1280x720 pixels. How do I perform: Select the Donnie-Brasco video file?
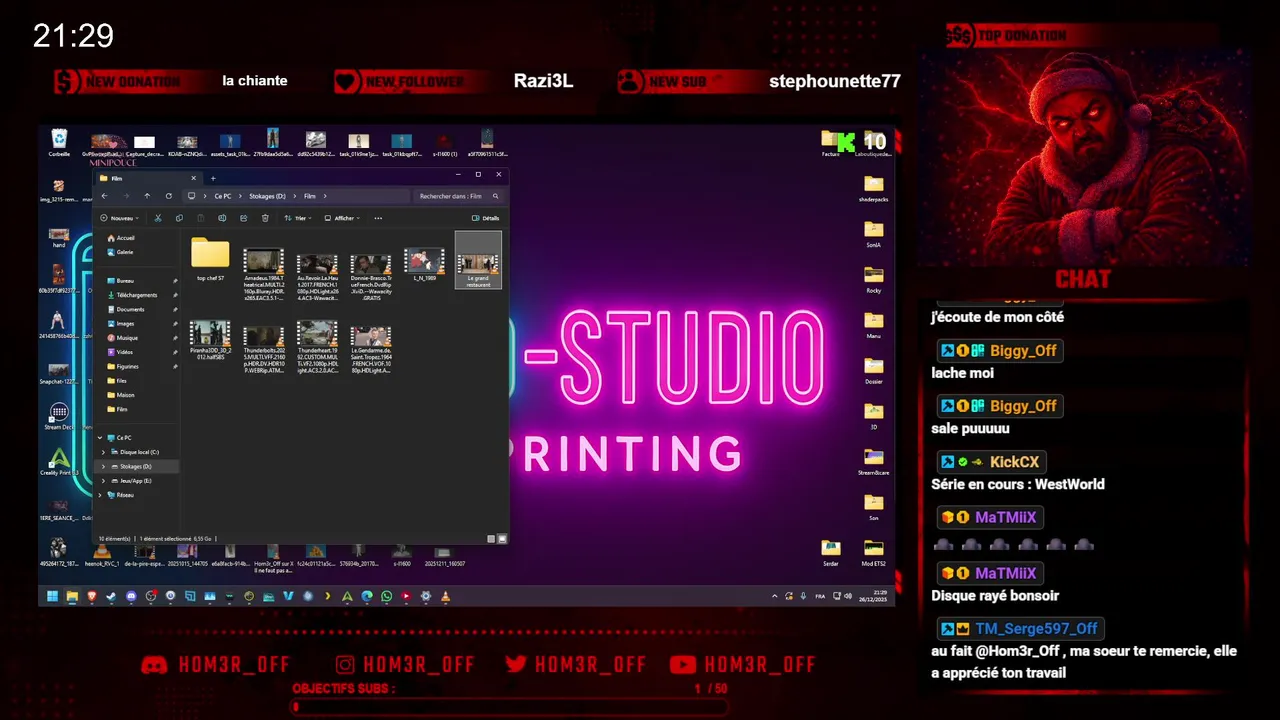coord(370,275)
